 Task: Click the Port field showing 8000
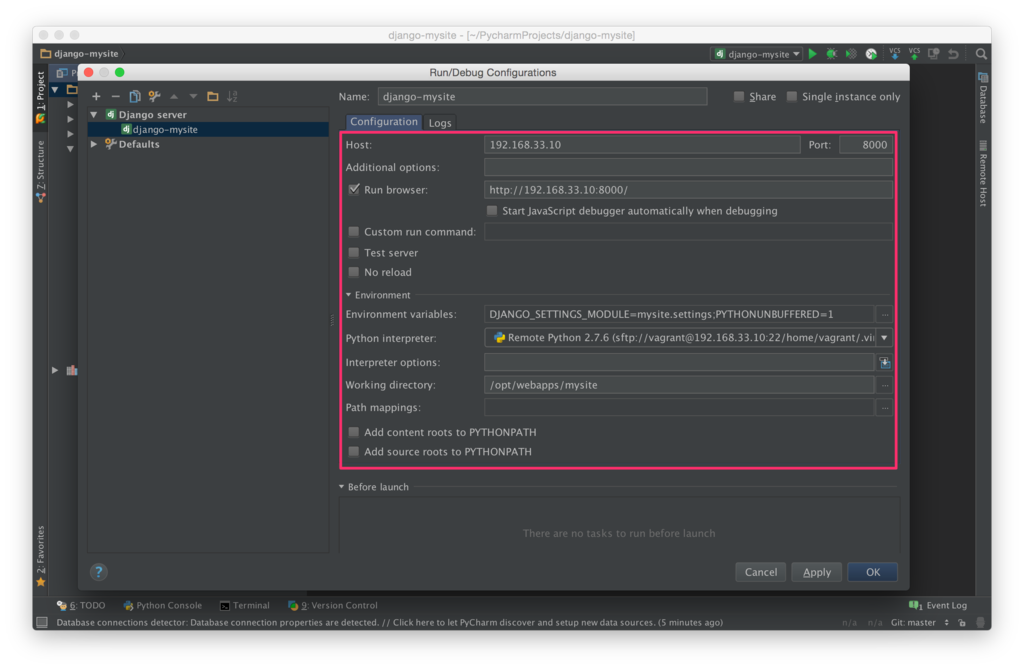pos(866,144)
